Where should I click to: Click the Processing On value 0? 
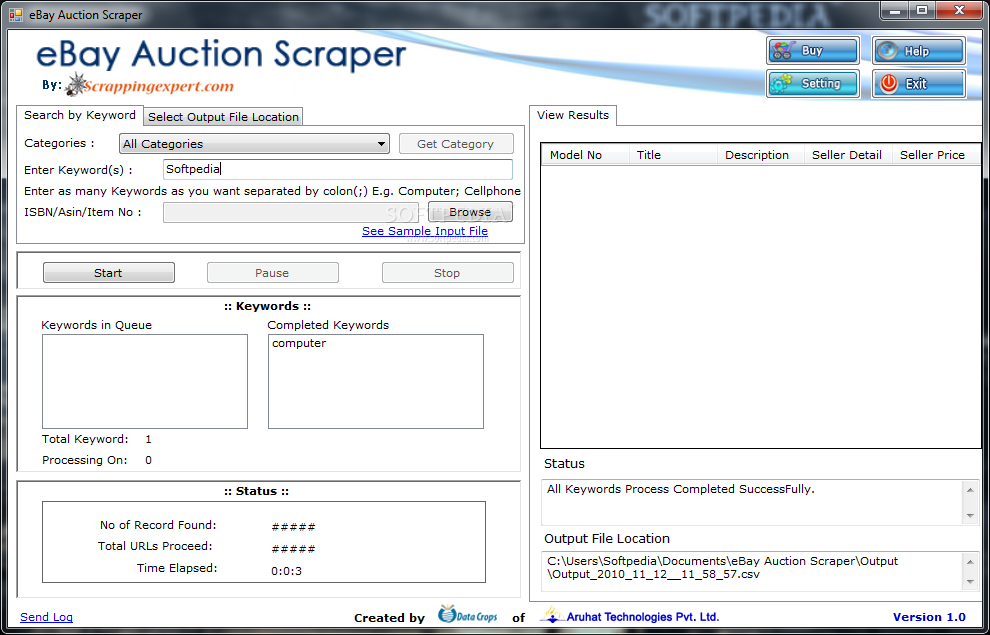click(148, 460)
